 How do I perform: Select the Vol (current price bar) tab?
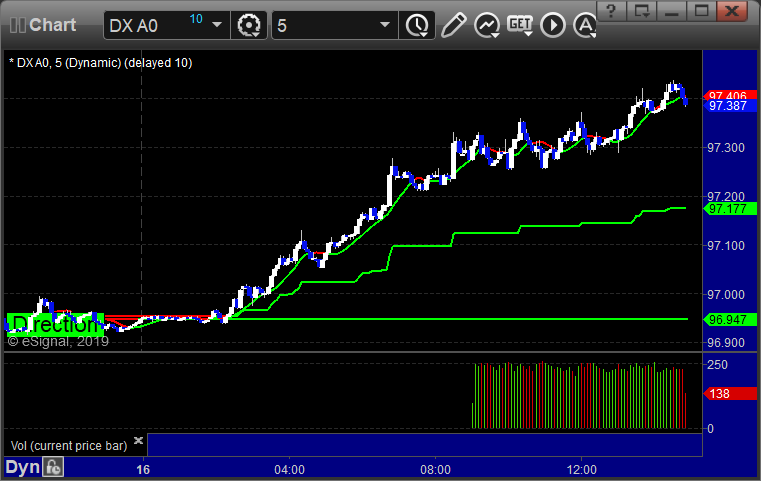(x=68, y=443)
